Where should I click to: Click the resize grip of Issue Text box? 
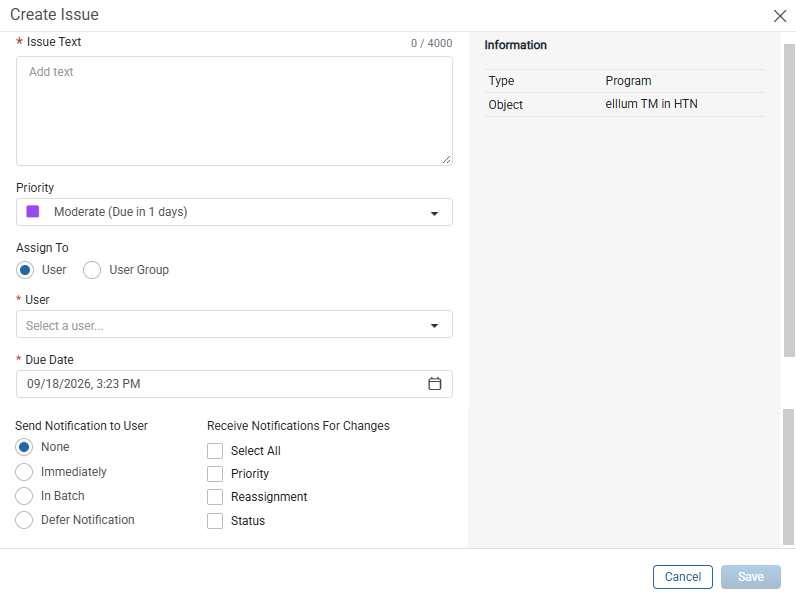(446, 160)
